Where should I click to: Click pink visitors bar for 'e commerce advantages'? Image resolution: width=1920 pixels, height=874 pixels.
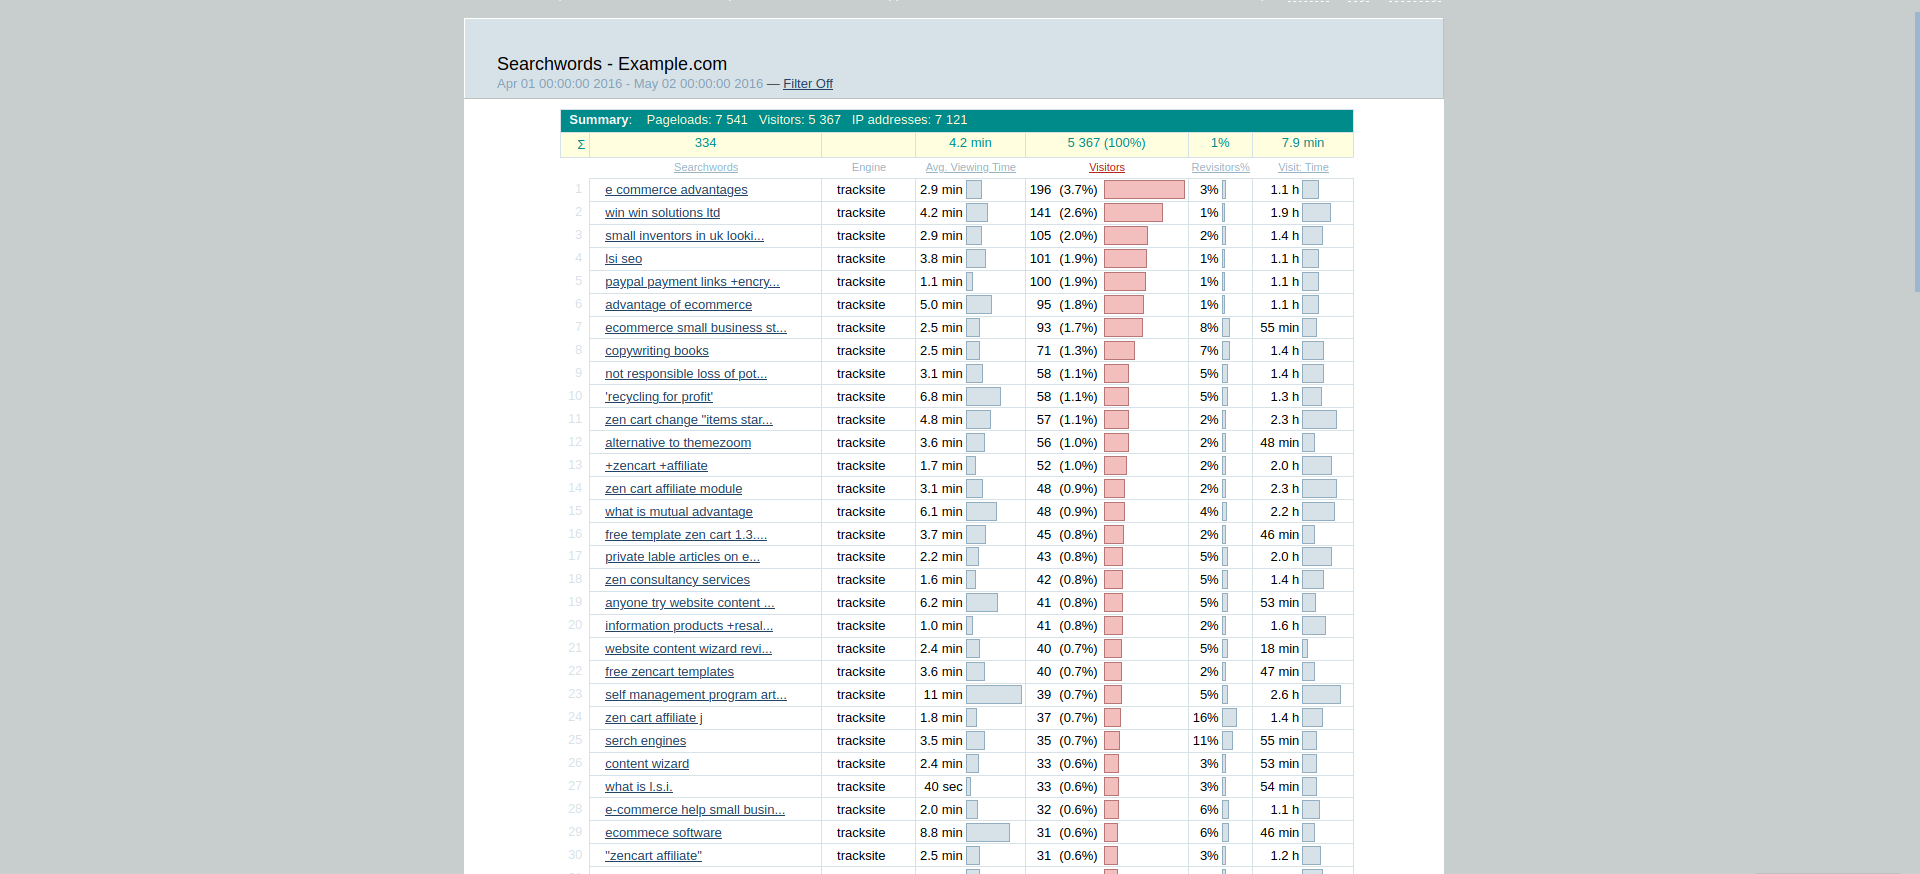[x=1144, y=190]
